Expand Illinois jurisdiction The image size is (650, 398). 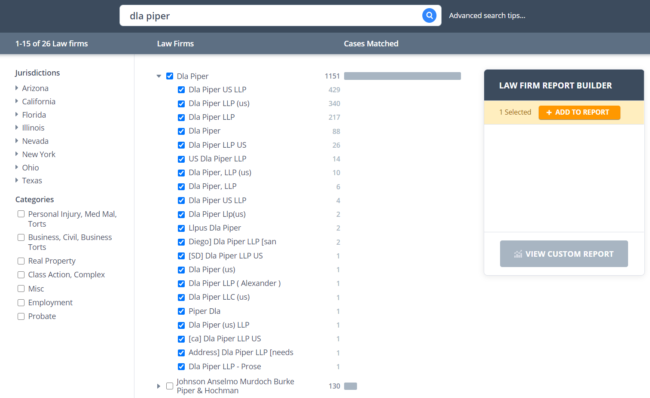click(x=17, y=128)
